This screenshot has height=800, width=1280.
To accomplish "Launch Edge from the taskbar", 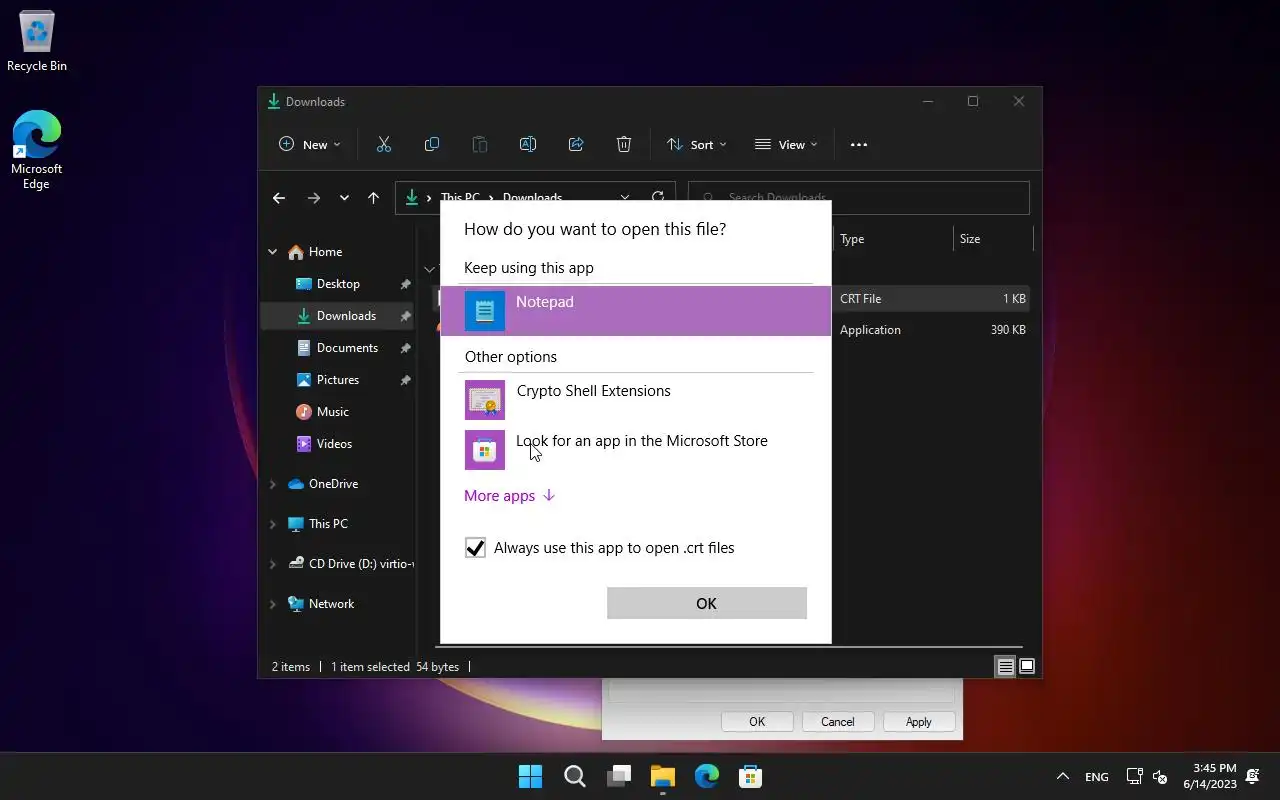I will (707, 776).
